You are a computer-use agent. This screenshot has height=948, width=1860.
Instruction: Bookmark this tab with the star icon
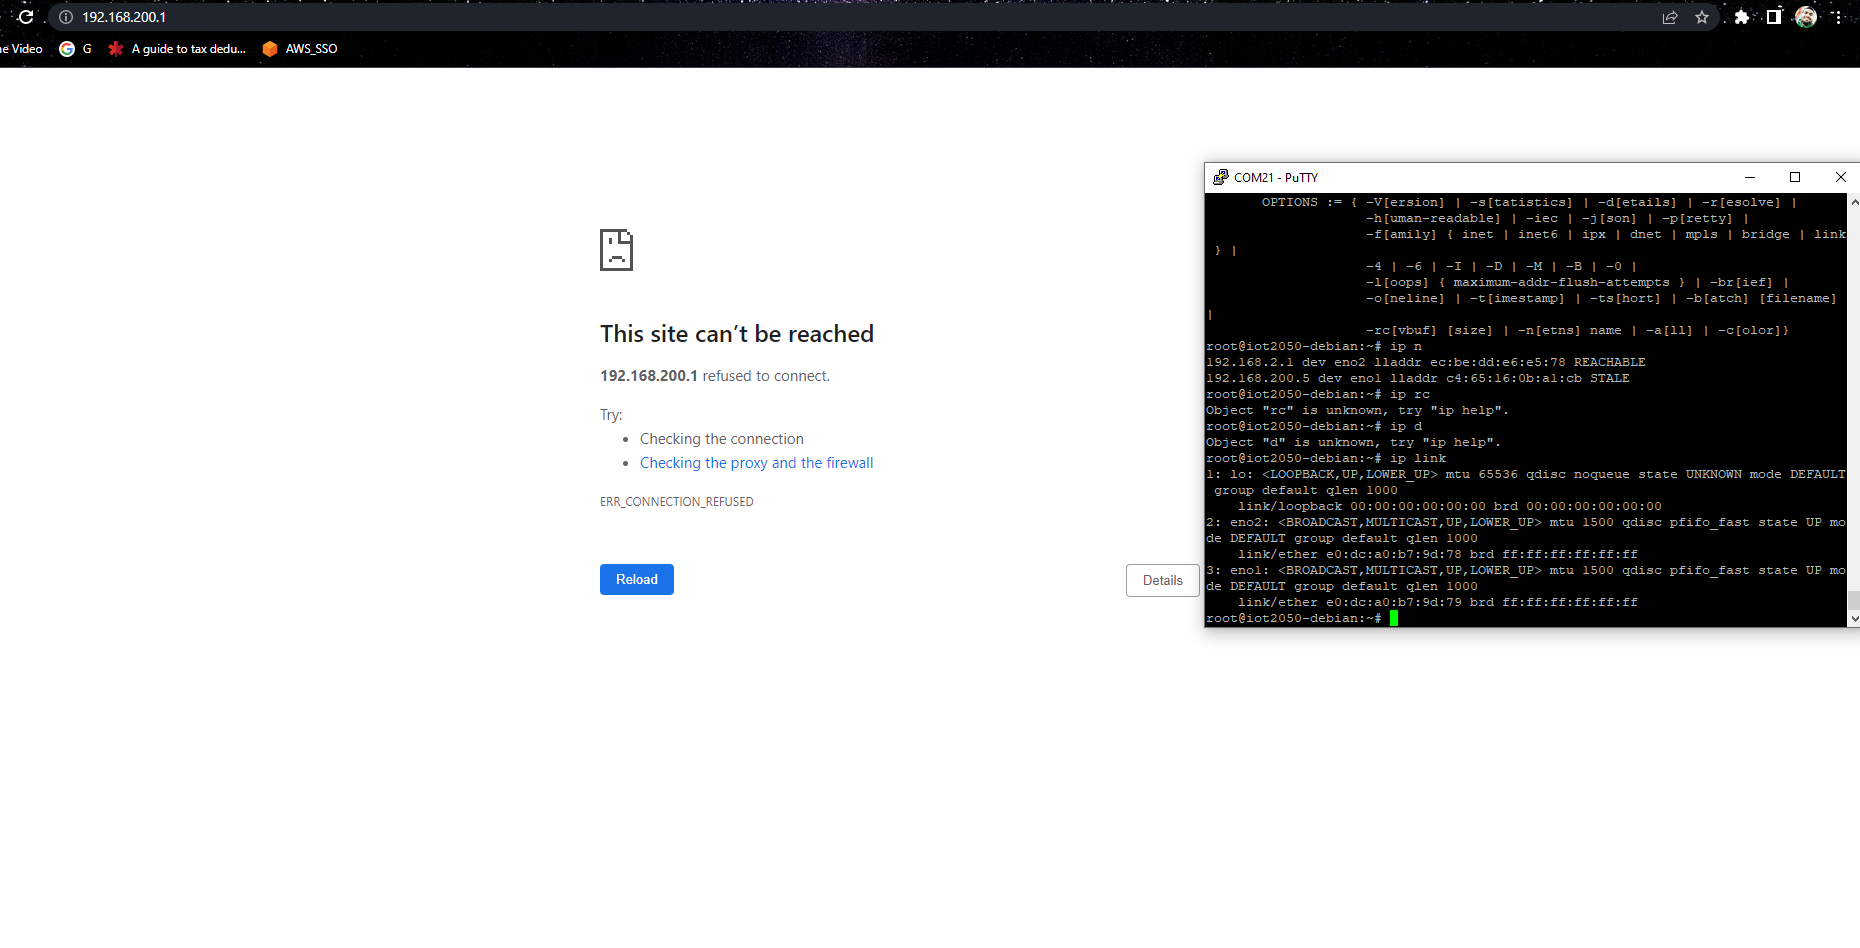[1702, 17]
